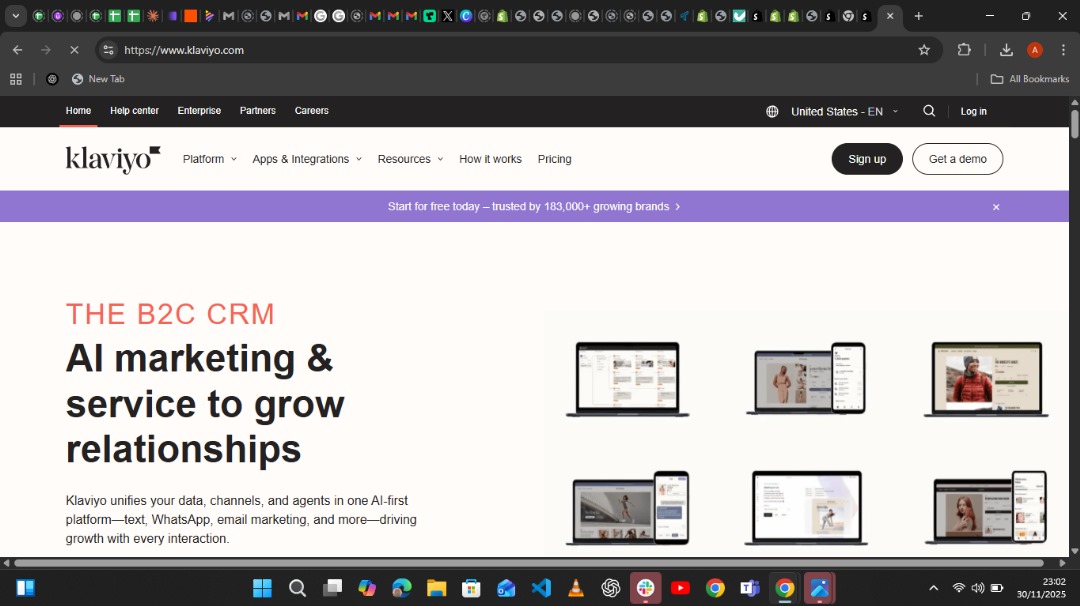Expand the Apps & Integrations dropdown
1080x606 pixels.
(307, 159)
